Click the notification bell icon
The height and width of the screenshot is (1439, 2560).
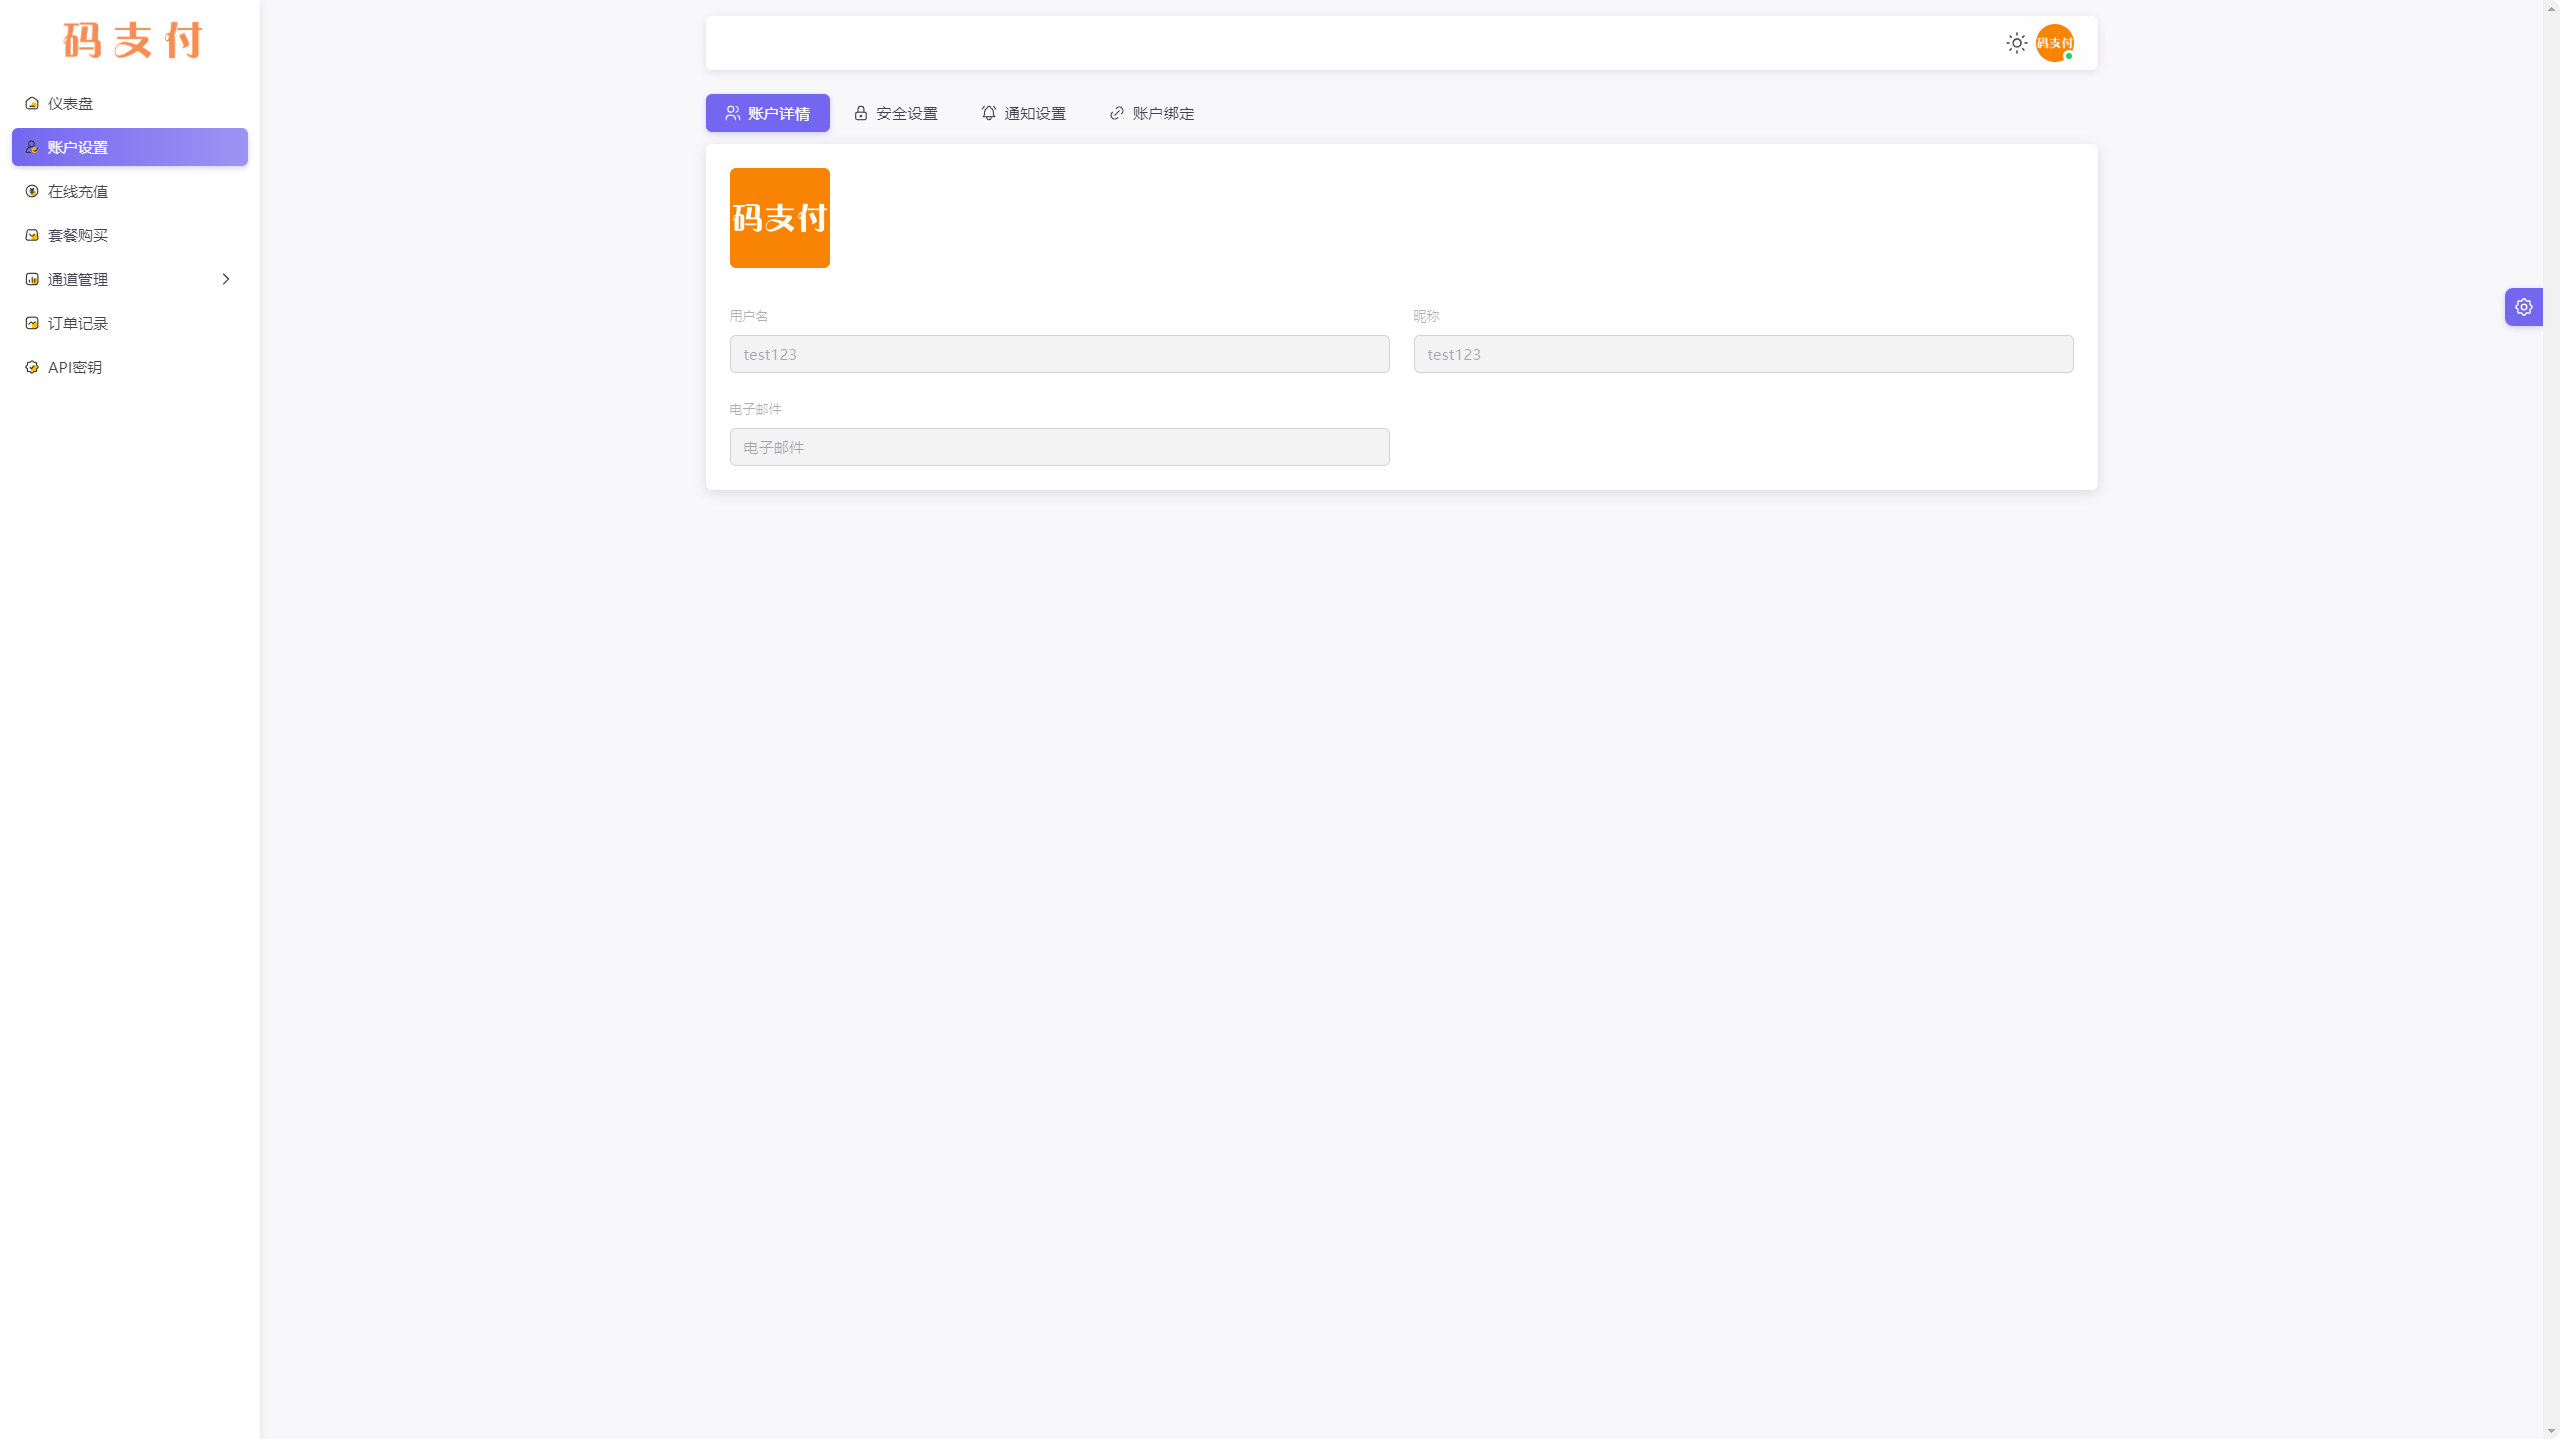click(x=988, y=113)
